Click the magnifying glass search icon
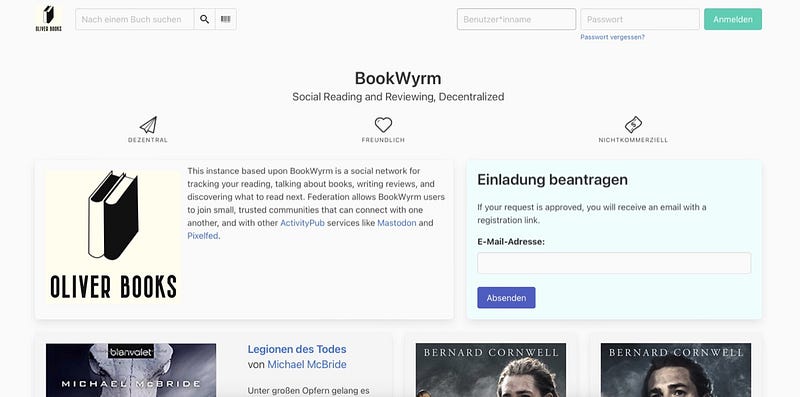 click(x=205, y=19)
